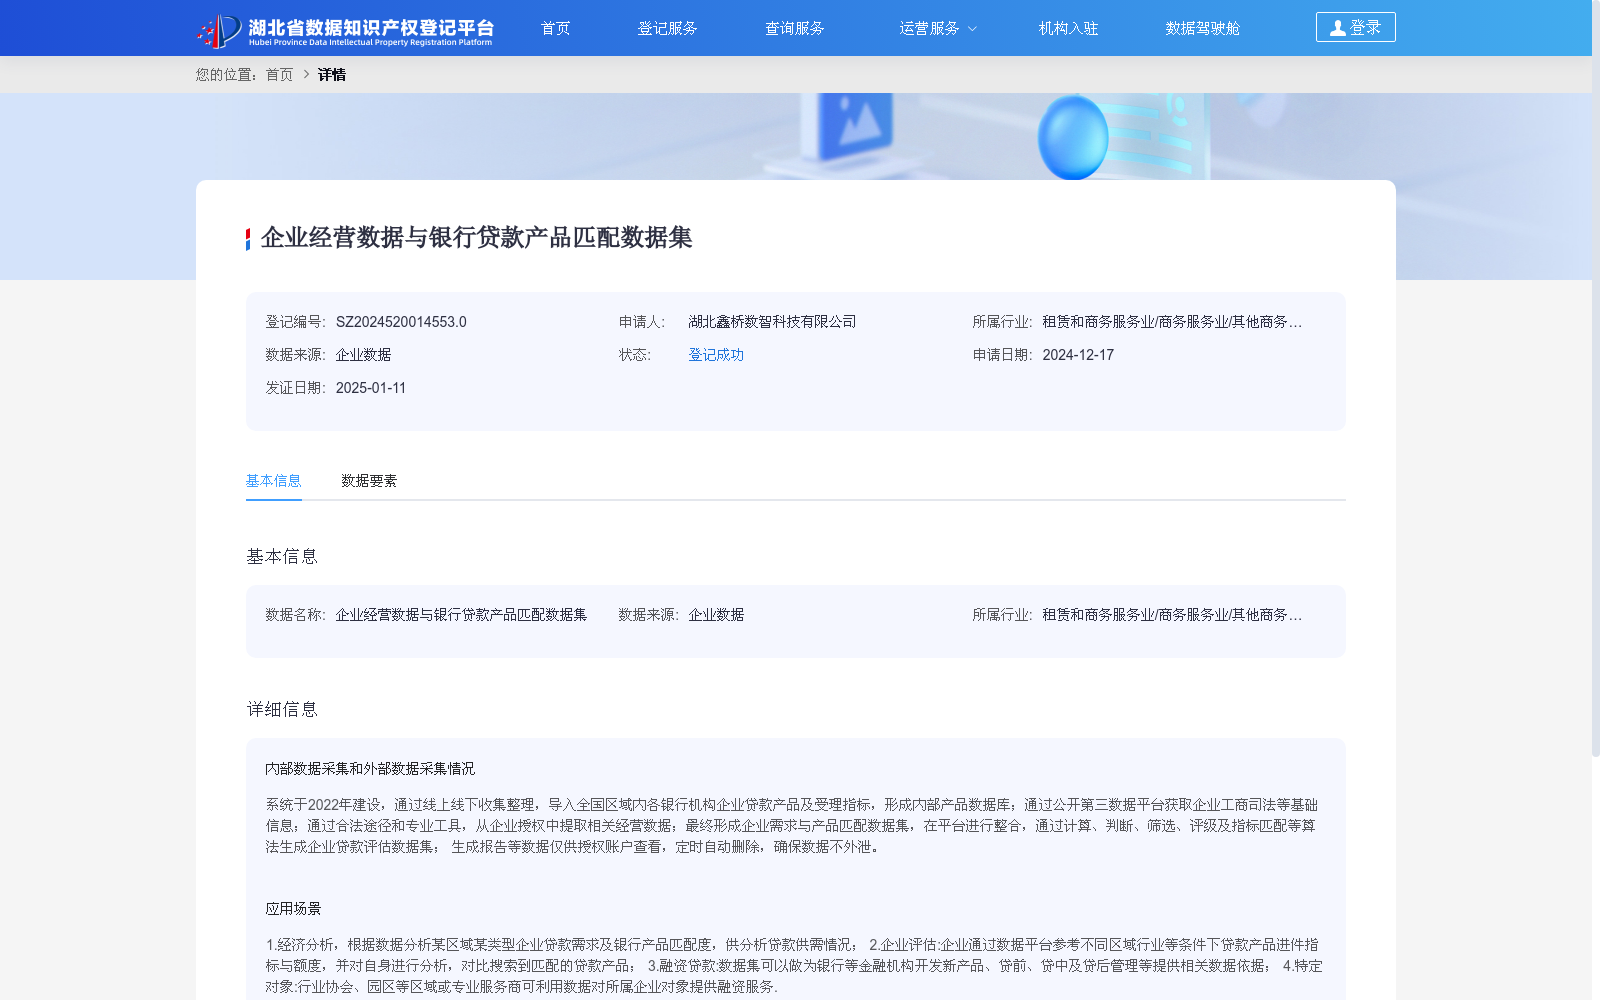Viewport: 1600px width, 1000px height.
Task: Click the breadcrumb chevron separator
Action: pyautogui.click(x=306, y=75)
